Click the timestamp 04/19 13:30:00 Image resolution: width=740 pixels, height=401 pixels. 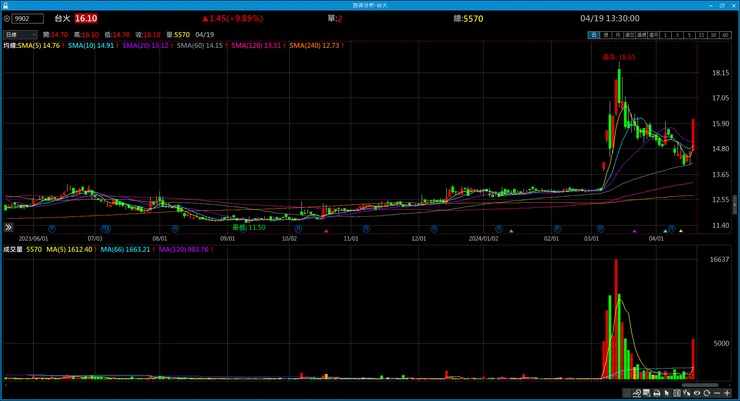610,18
